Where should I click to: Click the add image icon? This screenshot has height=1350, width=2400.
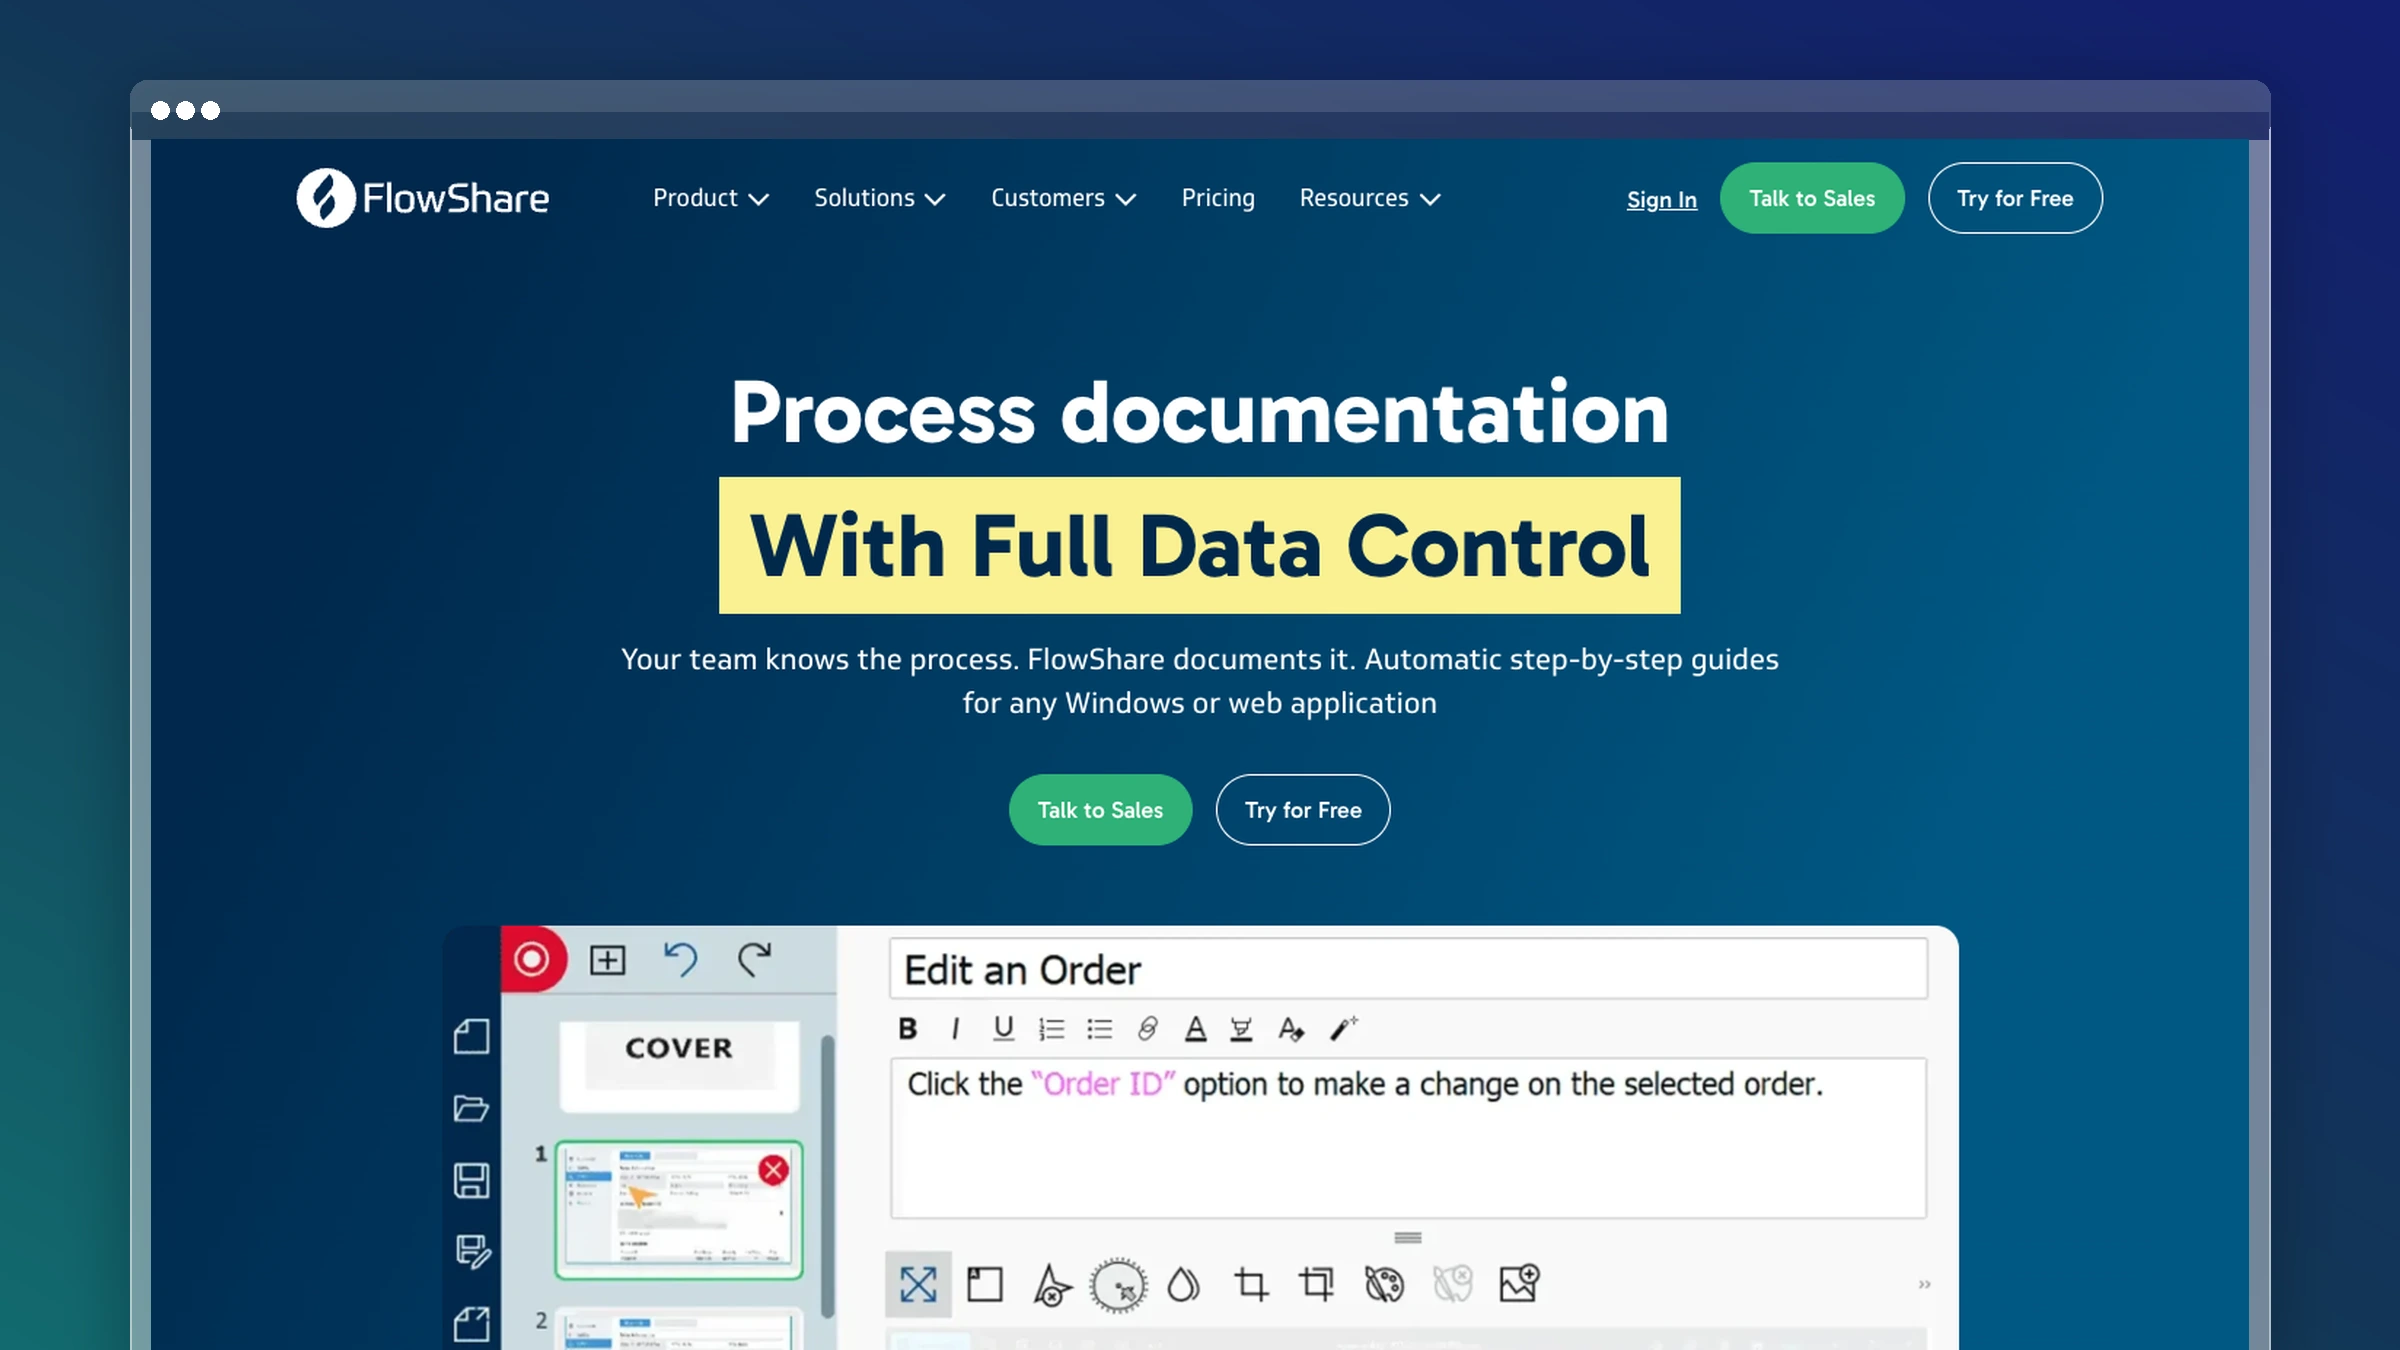coord(1519,1283)
